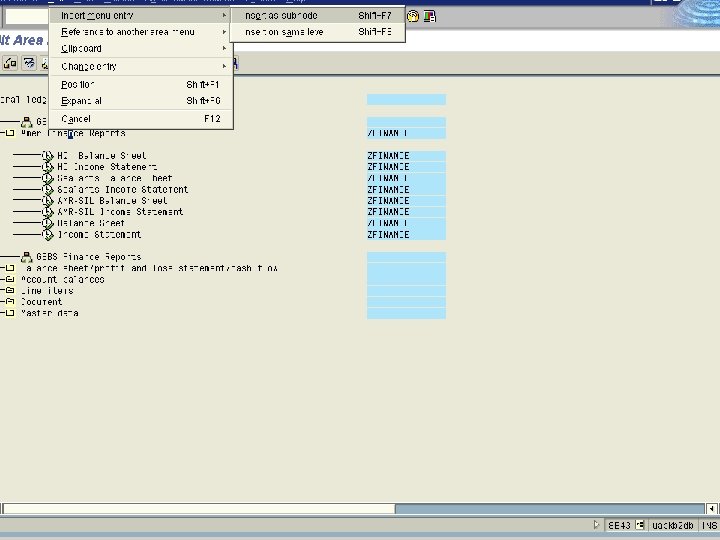Click the help icon in the top toolbar
The image size is (720, 540).
coord(413,16)
